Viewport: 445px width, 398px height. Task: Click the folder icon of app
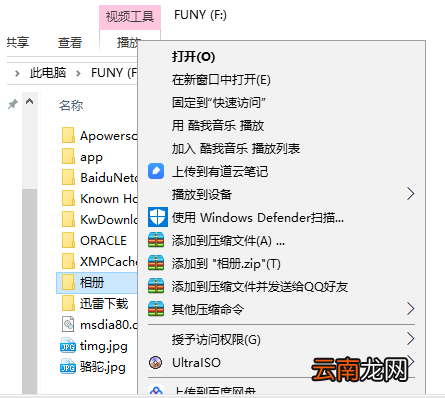pyautogui.click(x=68, y=157)
